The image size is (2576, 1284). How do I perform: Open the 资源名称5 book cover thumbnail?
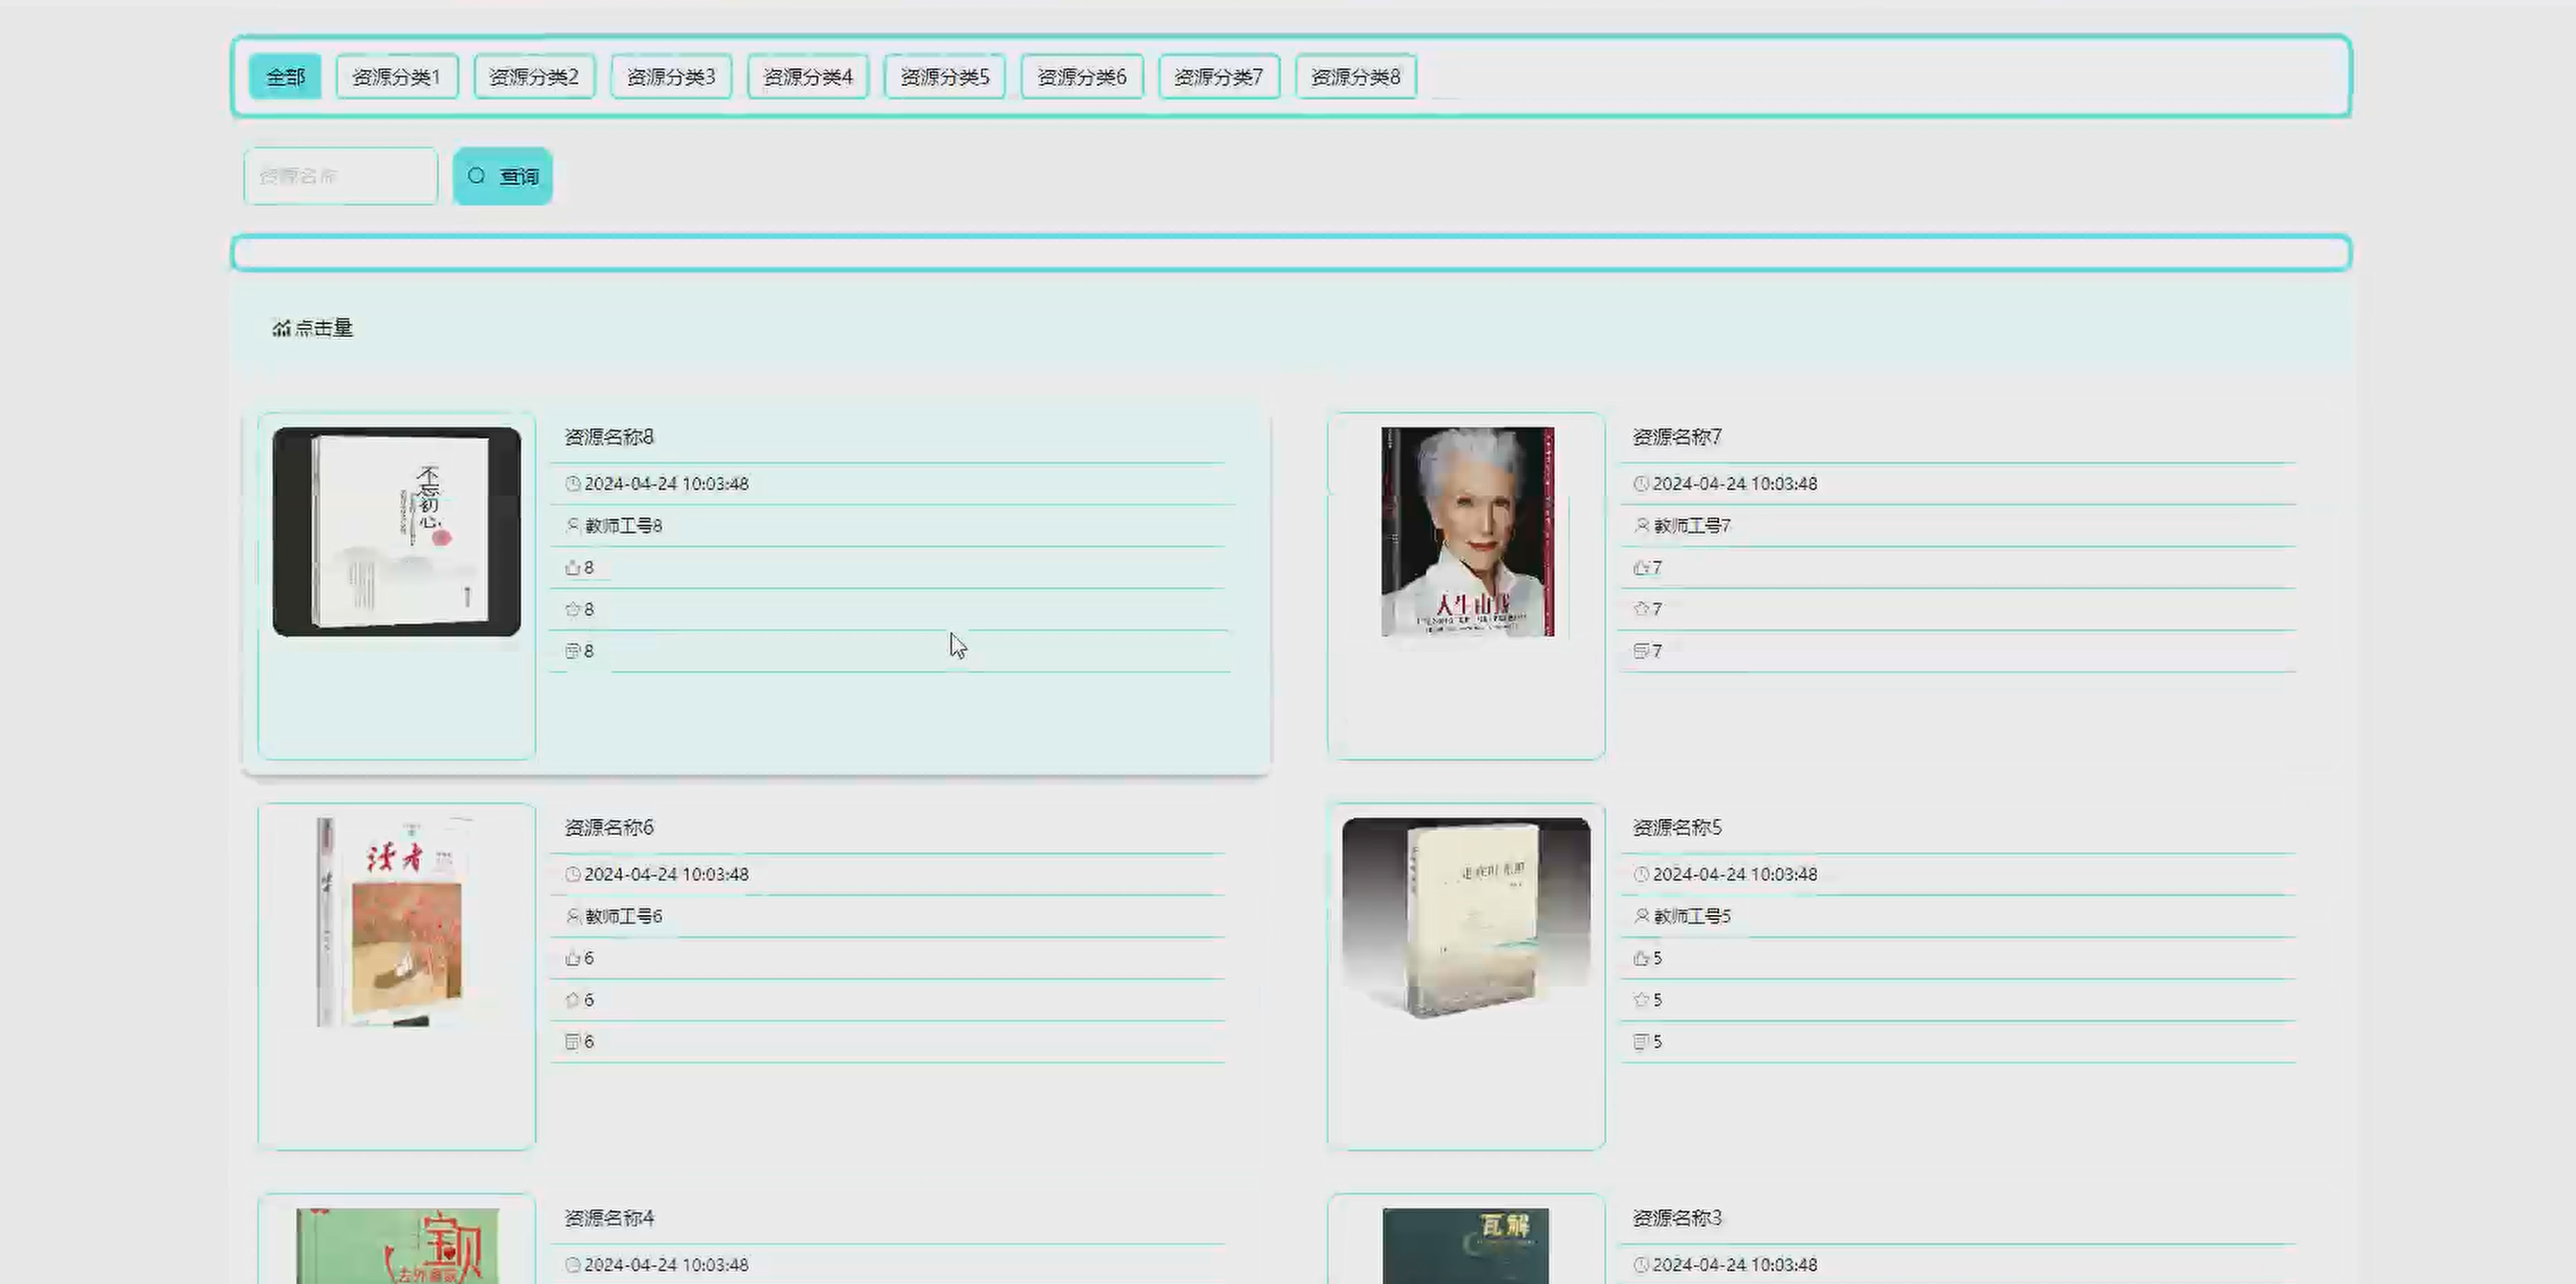point(1467,920)
